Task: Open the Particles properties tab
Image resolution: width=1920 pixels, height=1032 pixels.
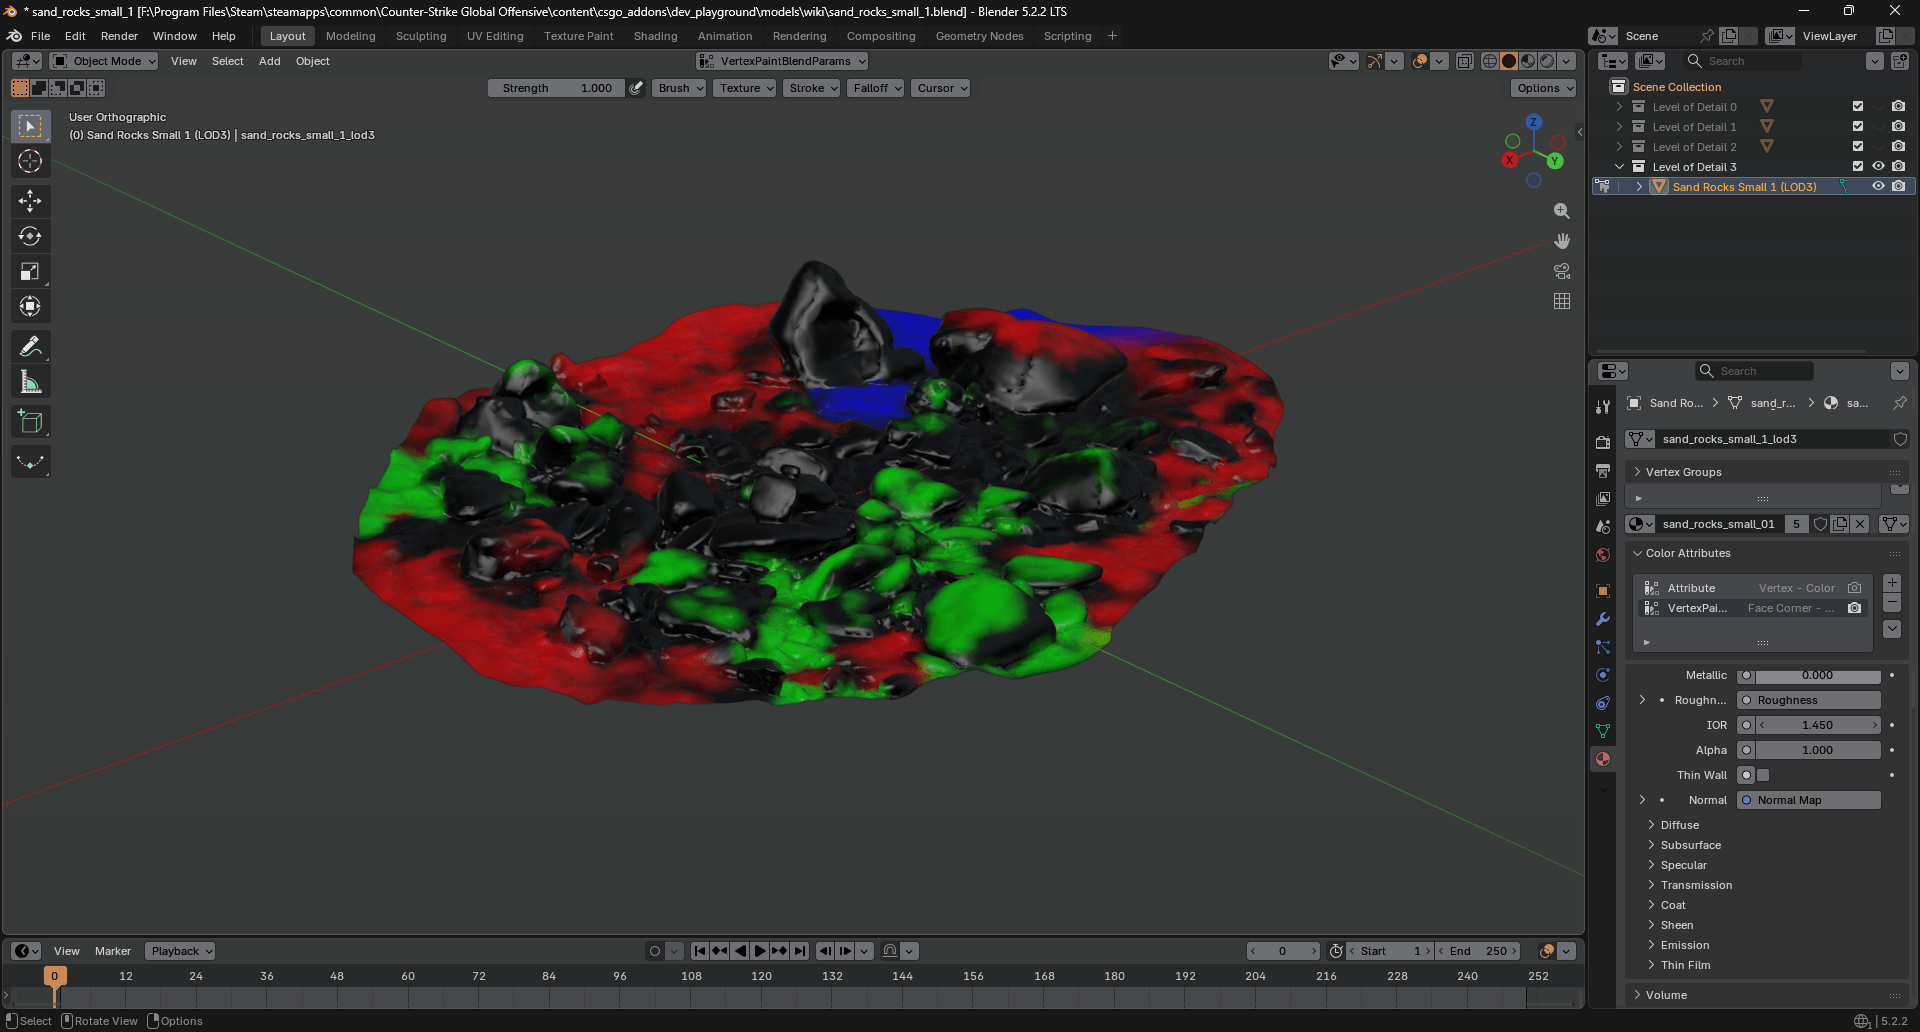Action: coord(1603,647)
